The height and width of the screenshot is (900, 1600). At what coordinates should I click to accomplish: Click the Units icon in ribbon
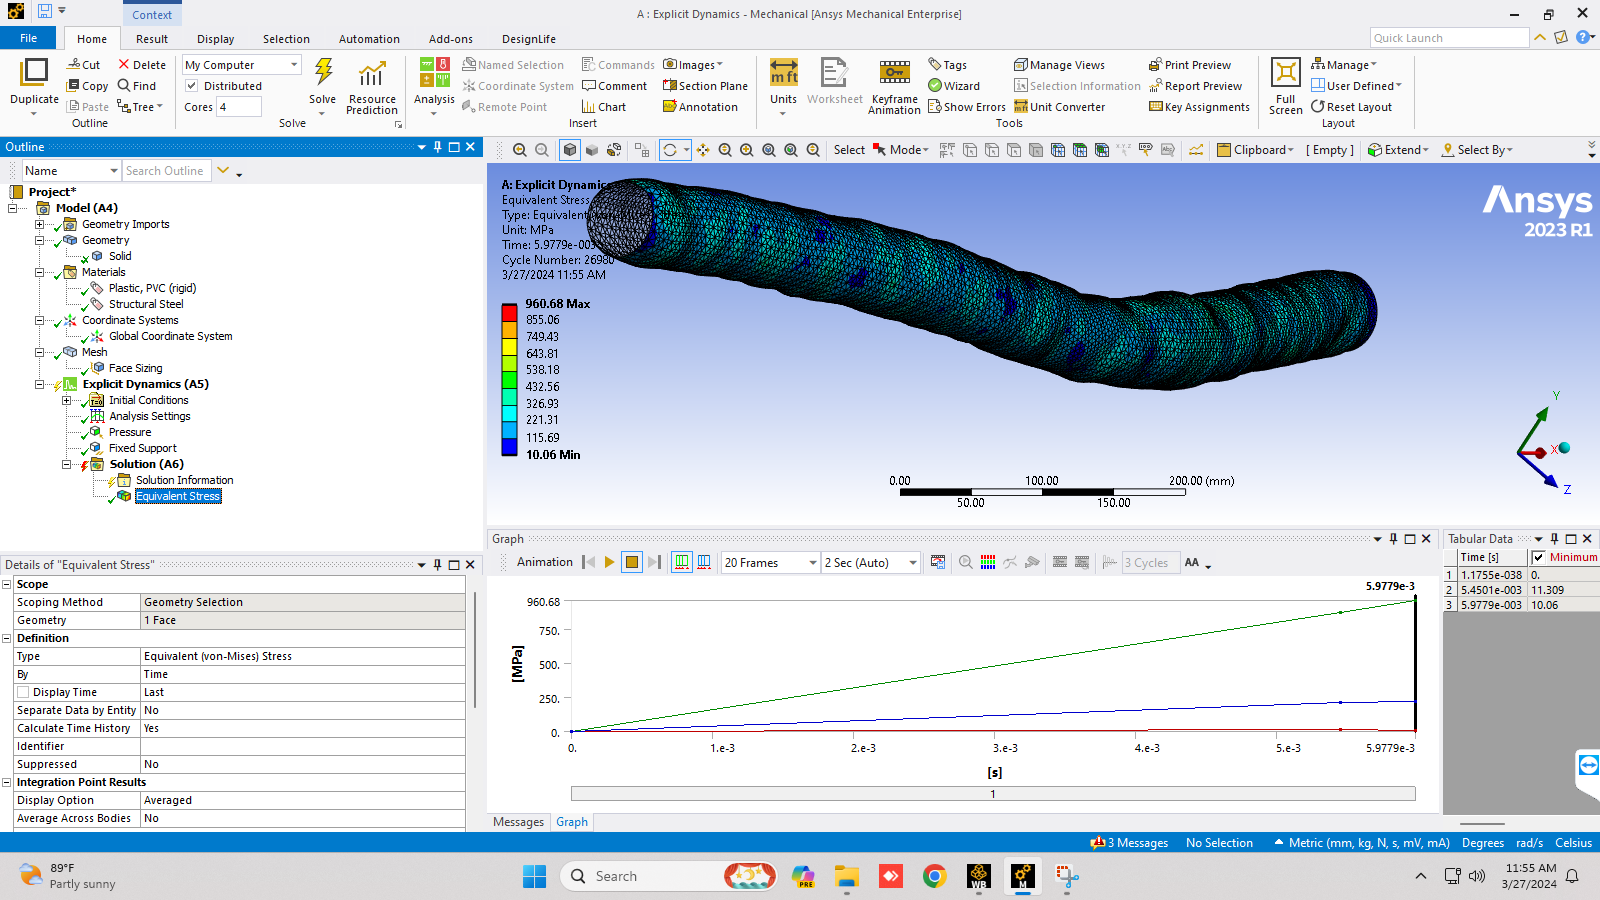pyautogui.click(x=783, y=80)
